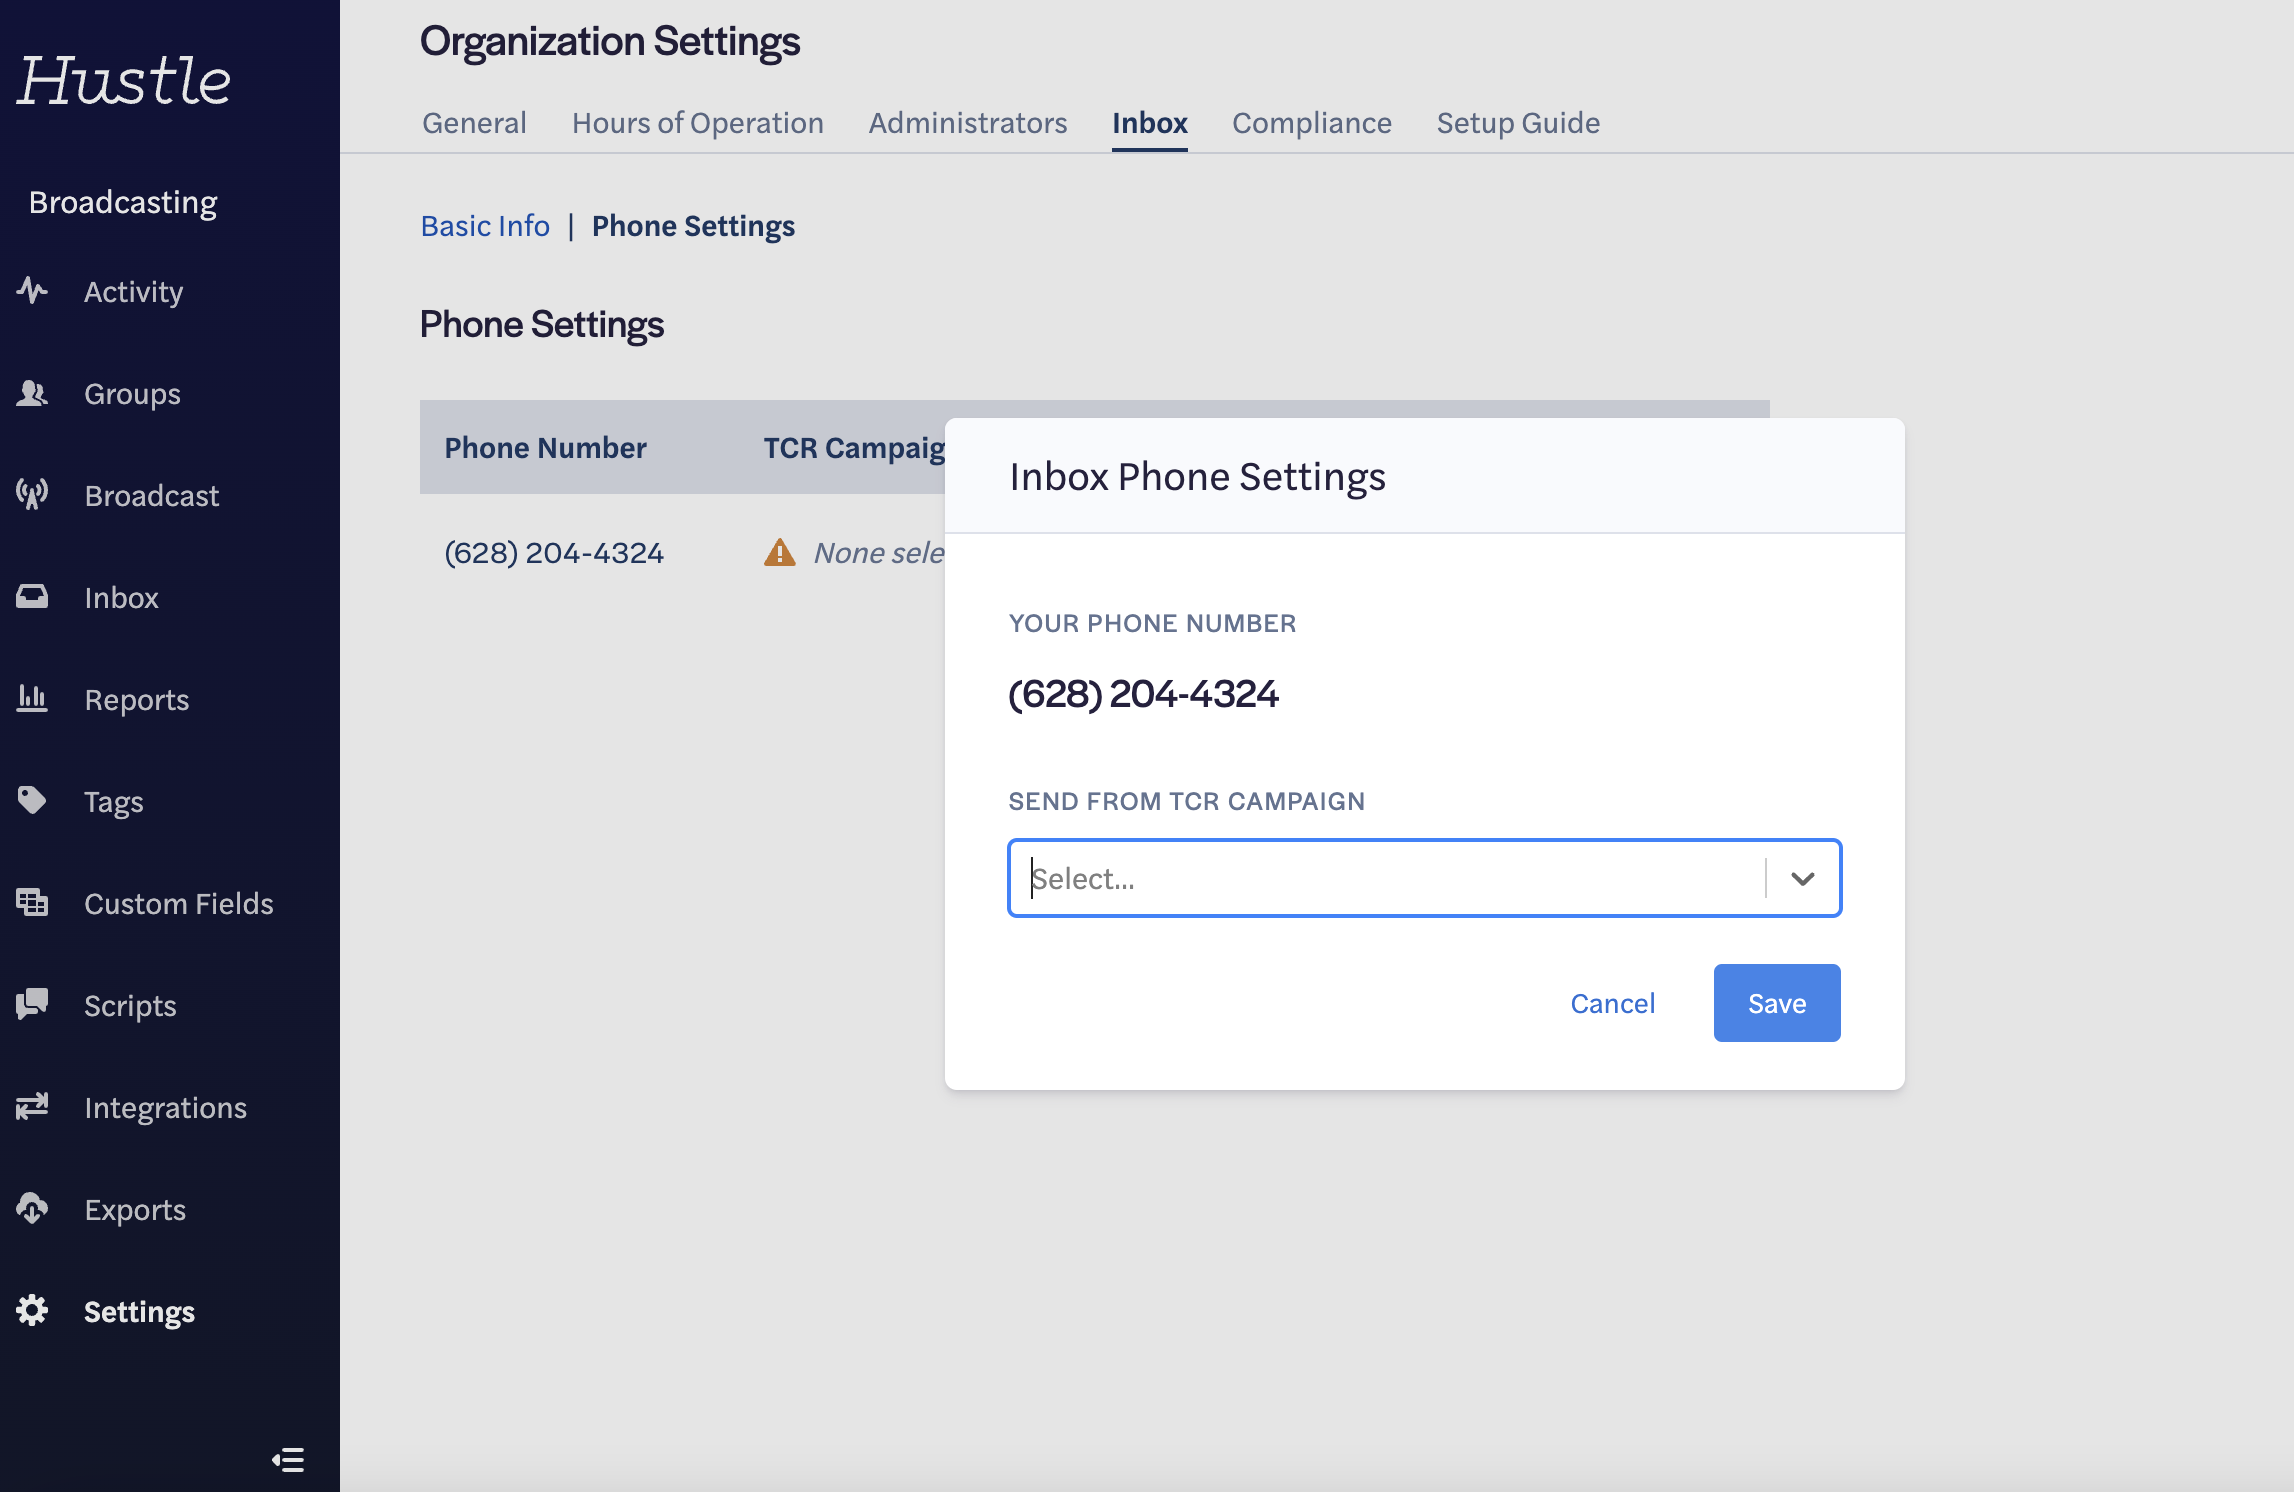Select the Groups icon
This screenshot has height=1492, width=2294.
tap(31, 393)
